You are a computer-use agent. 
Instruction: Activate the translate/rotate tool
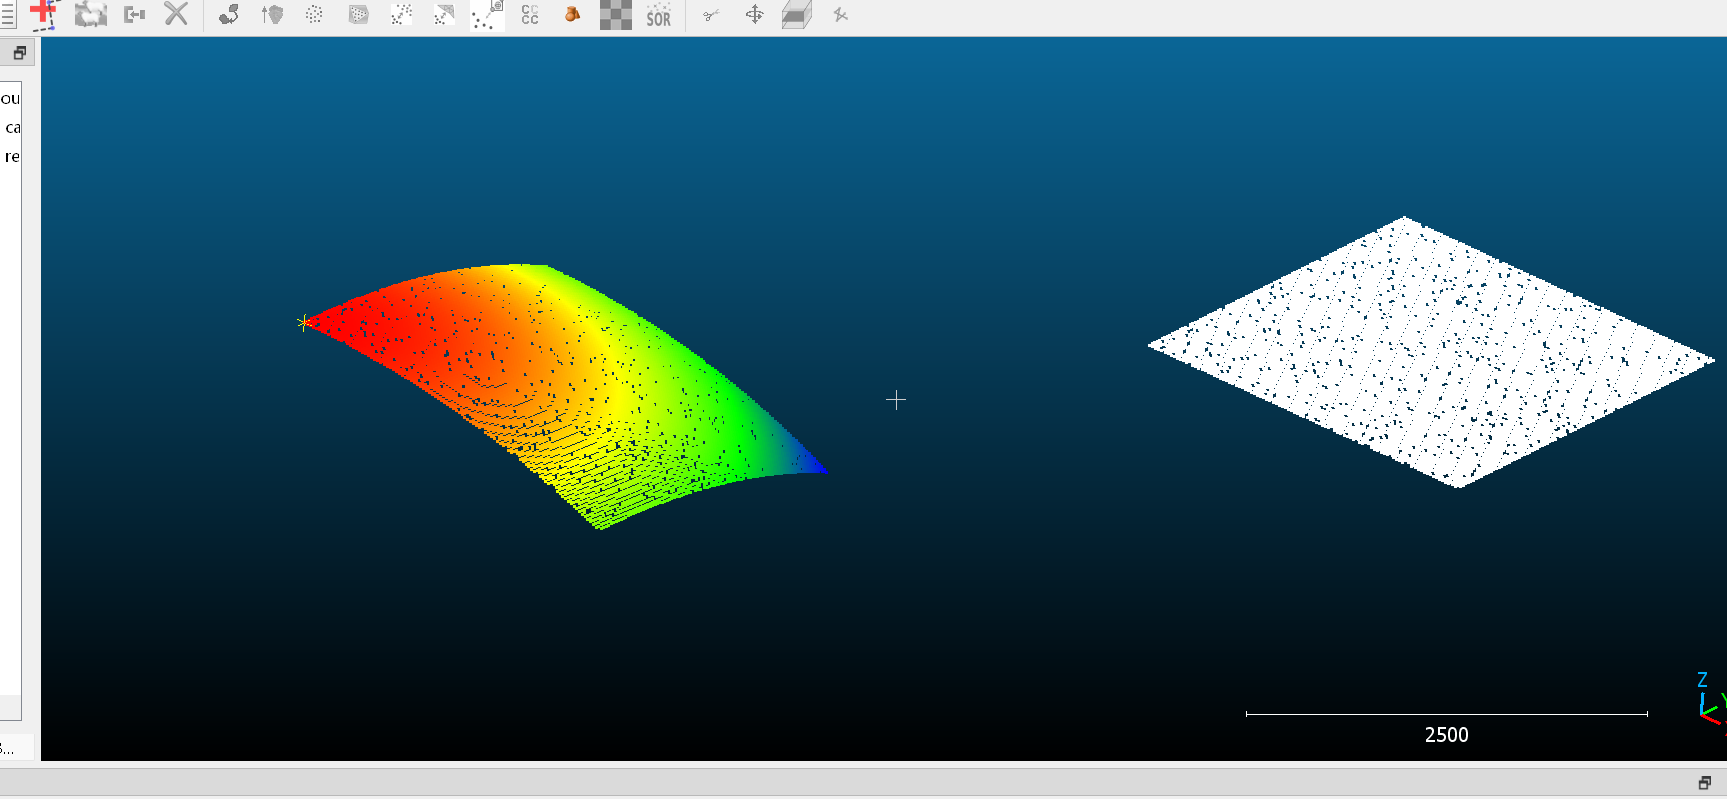point(754,14)
